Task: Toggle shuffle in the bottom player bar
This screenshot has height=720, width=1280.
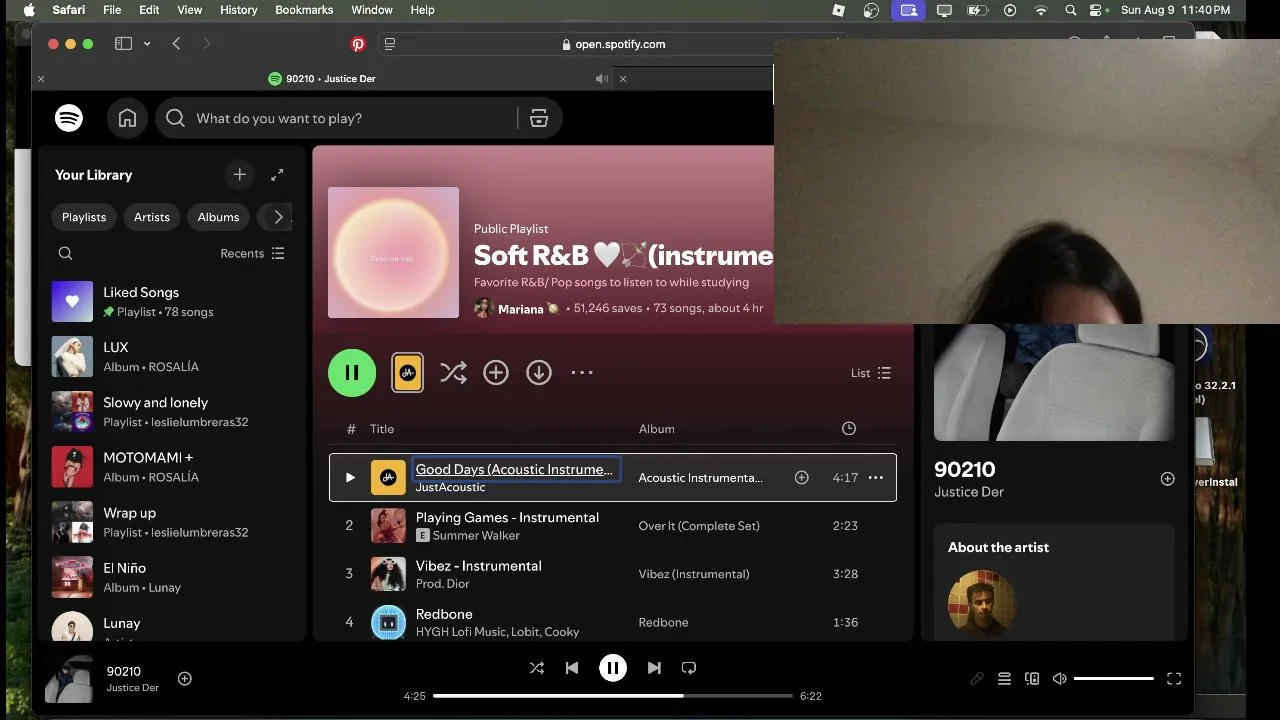Action: [x=537, y=668]
